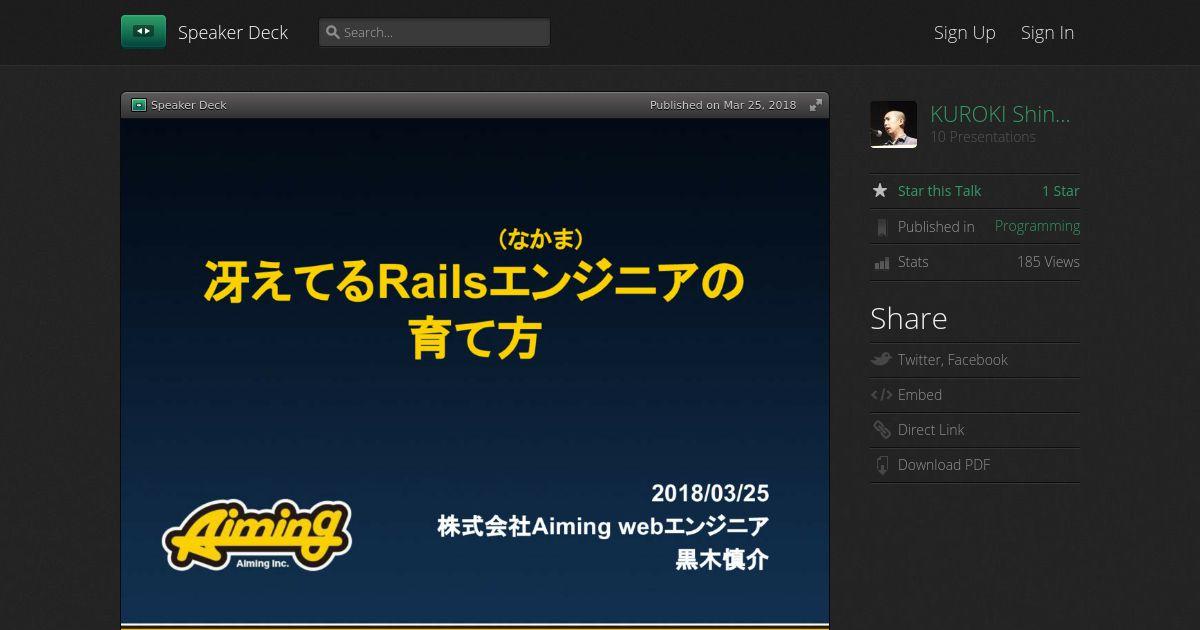This screenshot has height=630, width=1200.
Task: Click the Speaker Deck label in player header
Action: [189, 105]
